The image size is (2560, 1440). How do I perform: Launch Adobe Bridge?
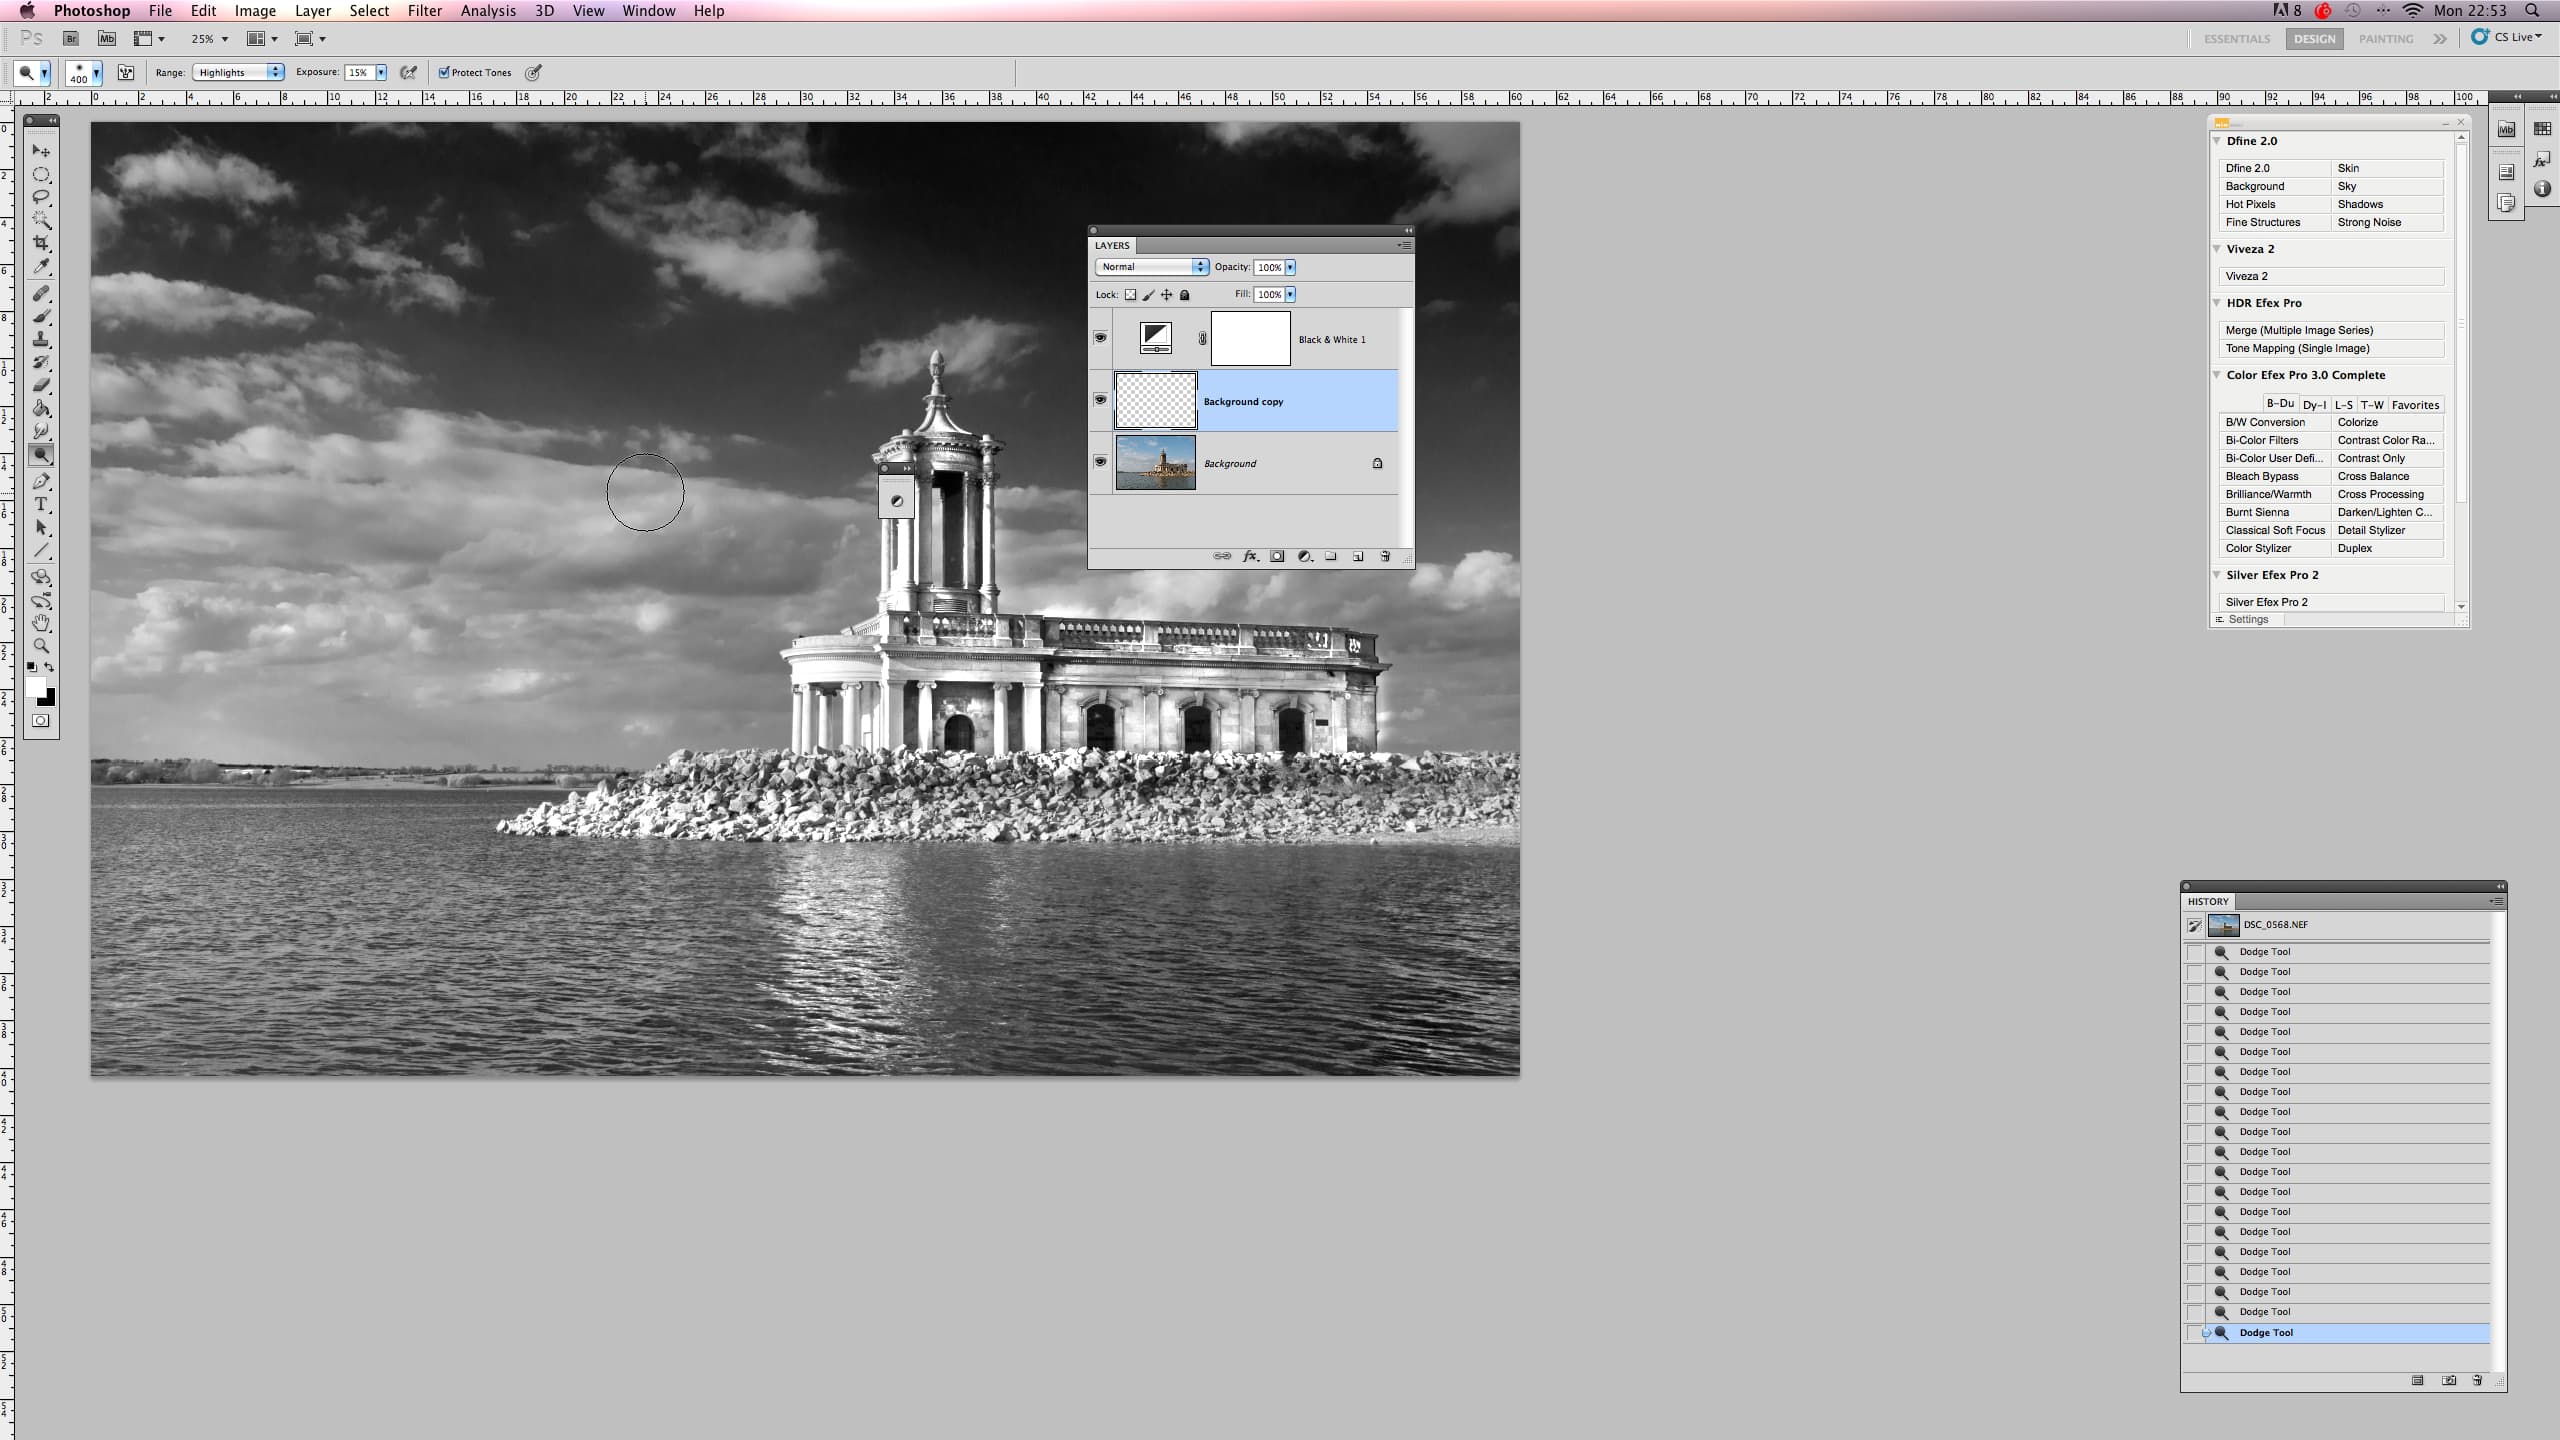click(x=71, y=39)
